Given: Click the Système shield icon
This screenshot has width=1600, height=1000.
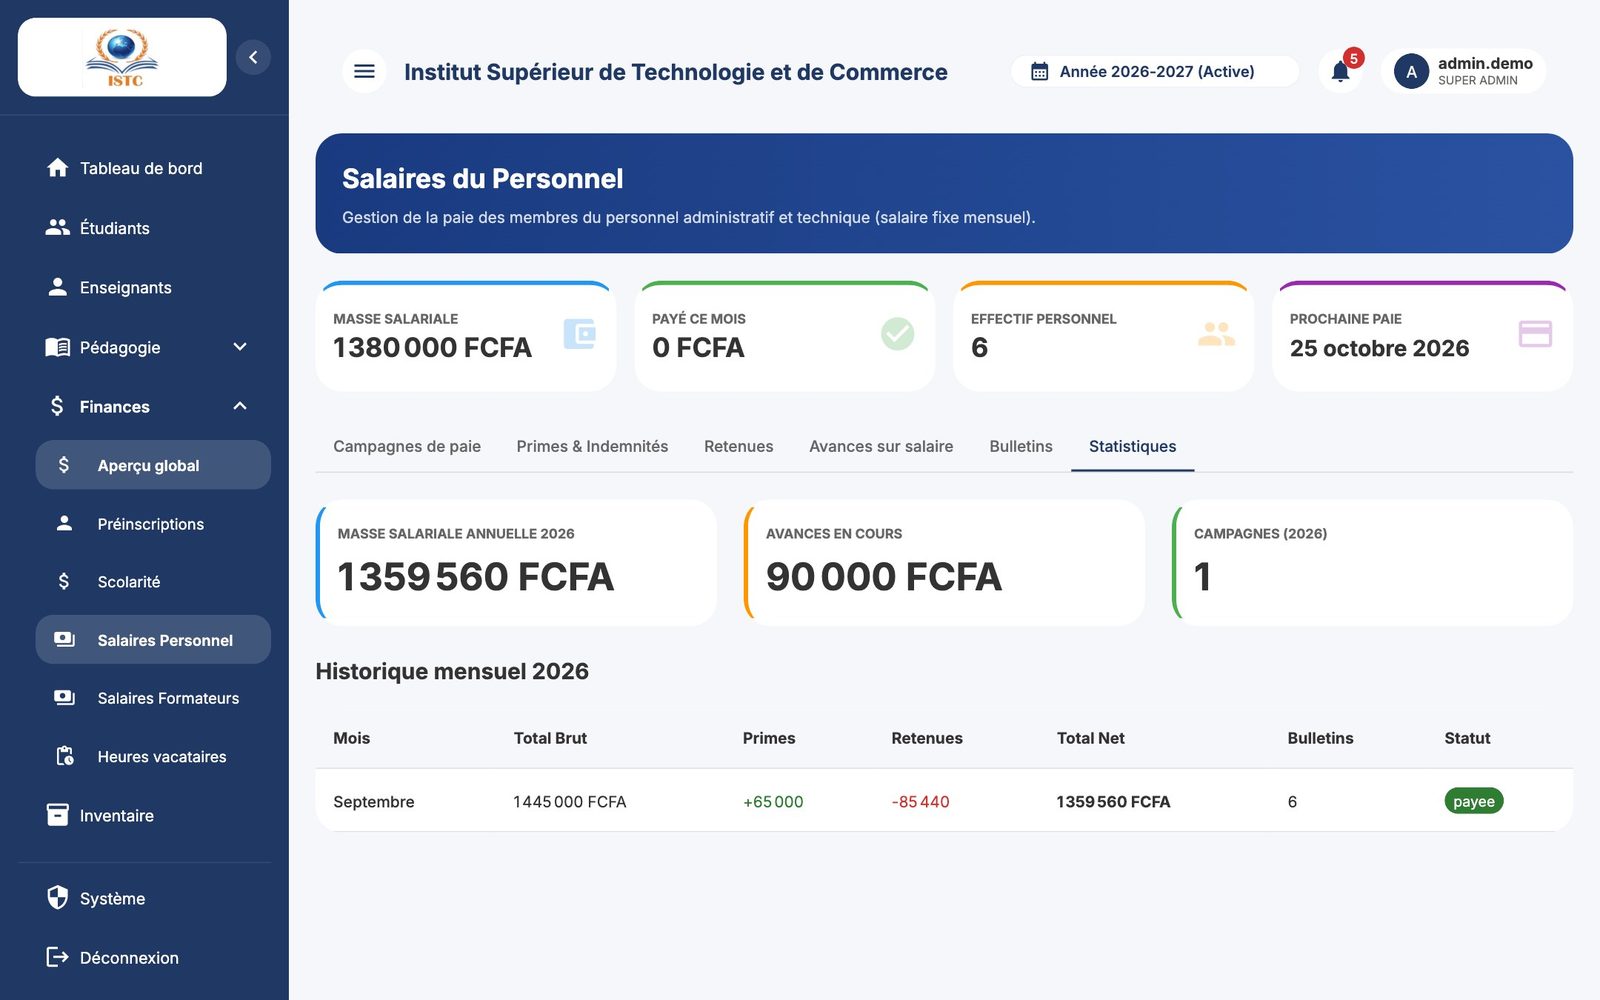Looking at the screenshot, I should pyautogui.click(x=58, y=897).
